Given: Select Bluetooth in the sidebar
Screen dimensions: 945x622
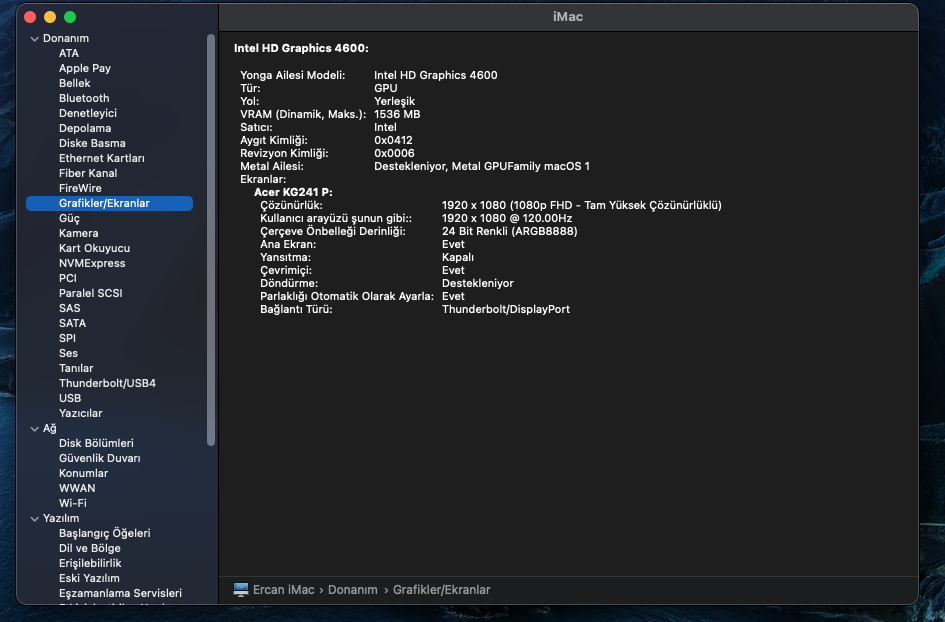Looking at the screenshot, I should [x=84, y=98].
